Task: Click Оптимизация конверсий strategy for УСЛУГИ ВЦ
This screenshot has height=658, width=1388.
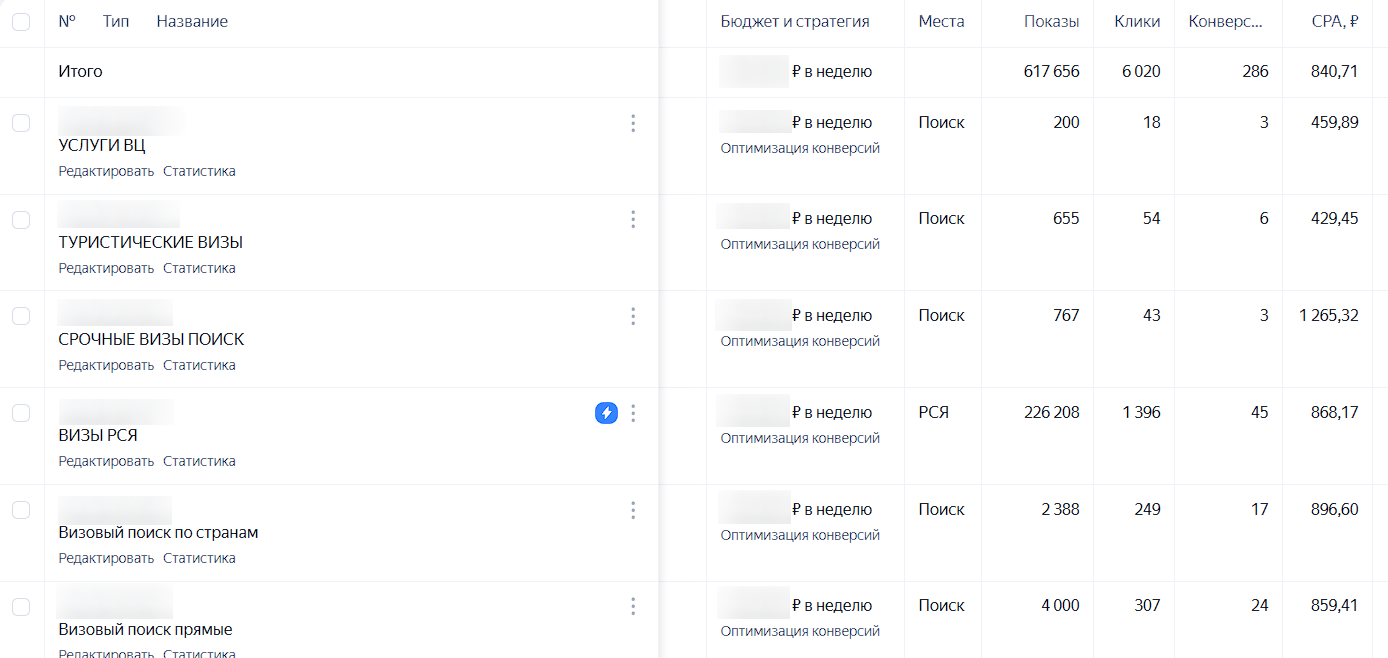Action: [800, 148]
